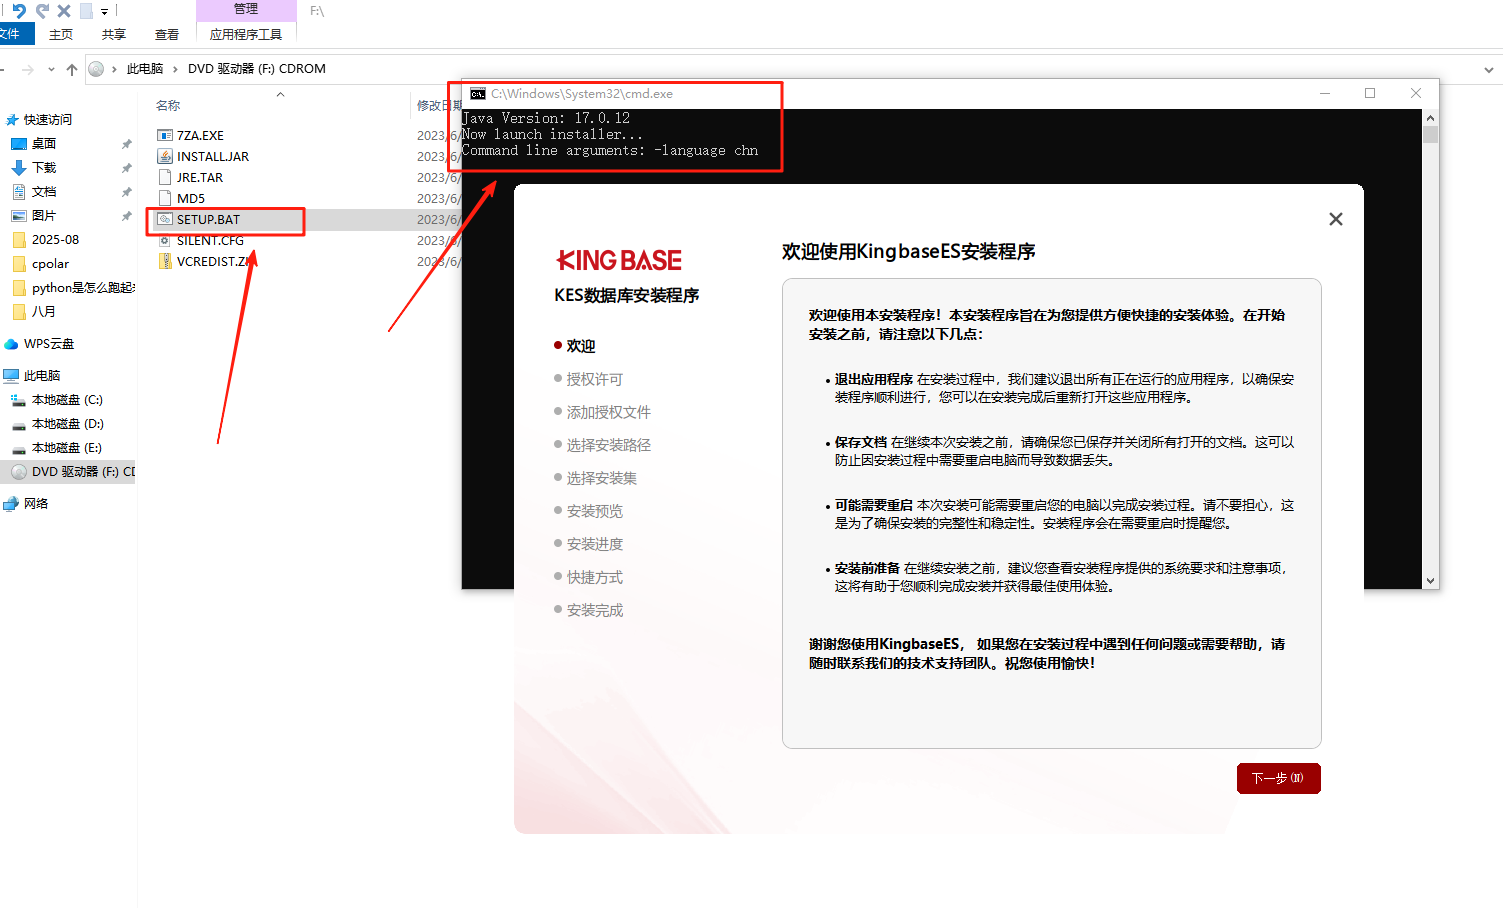Select the MD5 file icon

tap(165, 198)
